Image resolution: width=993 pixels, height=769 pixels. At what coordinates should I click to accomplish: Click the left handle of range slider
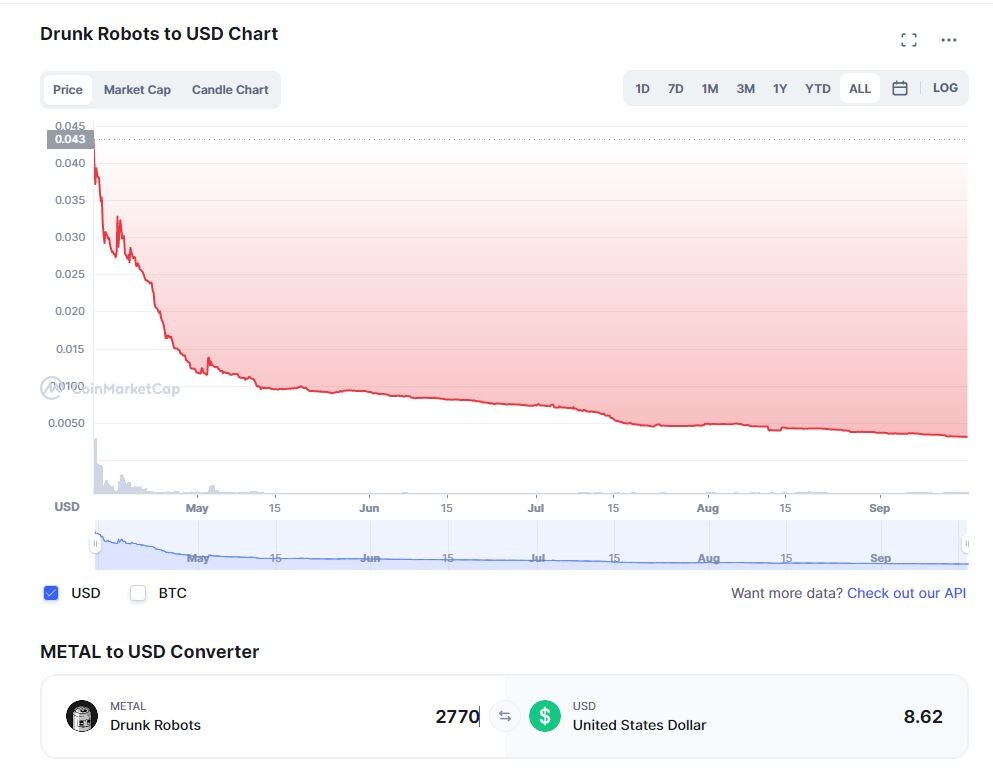coord(96,543)
